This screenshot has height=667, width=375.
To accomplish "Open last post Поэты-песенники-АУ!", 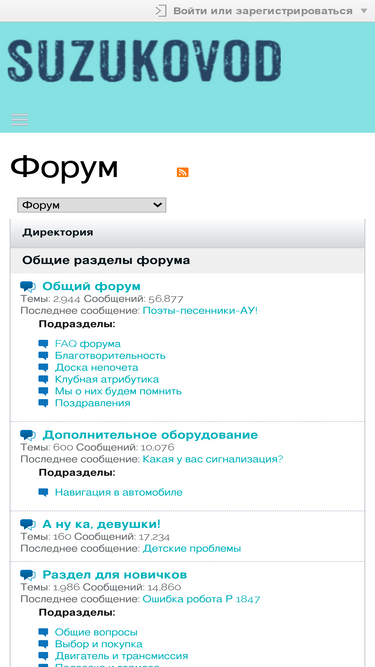I will point(200,311).
